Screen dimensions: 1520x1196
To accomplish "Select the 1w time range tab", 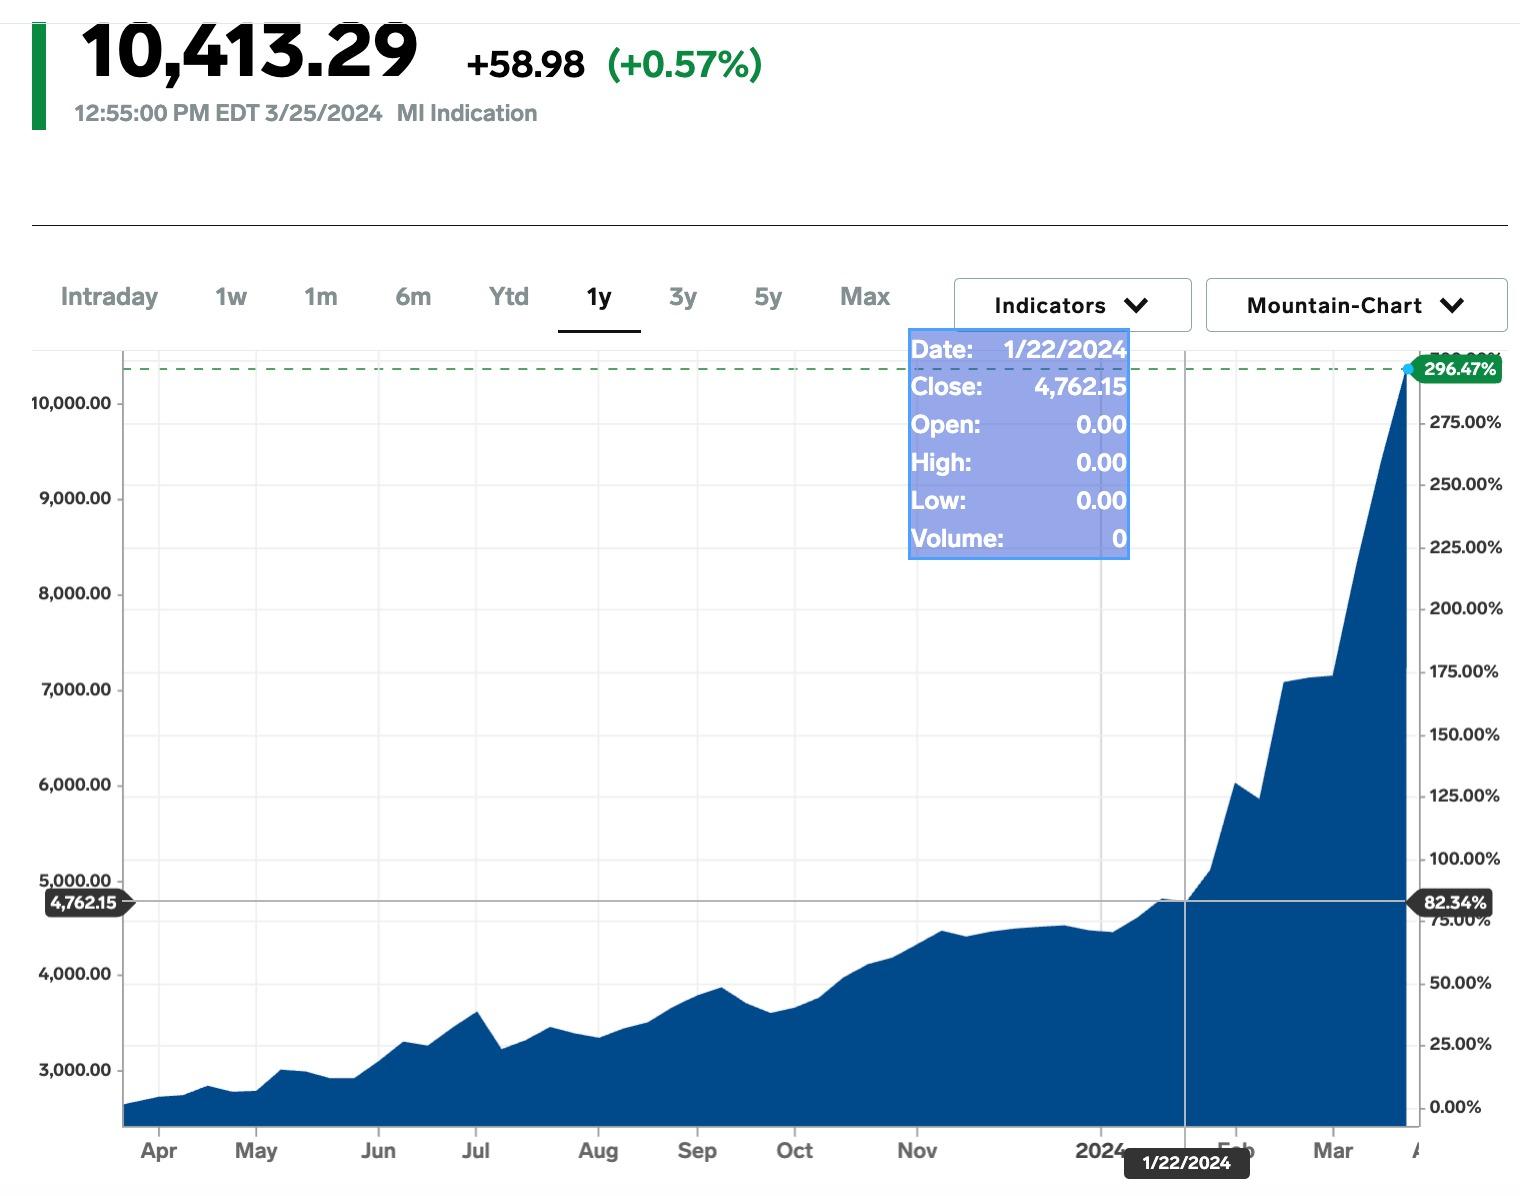I will (x=230, y=297).
